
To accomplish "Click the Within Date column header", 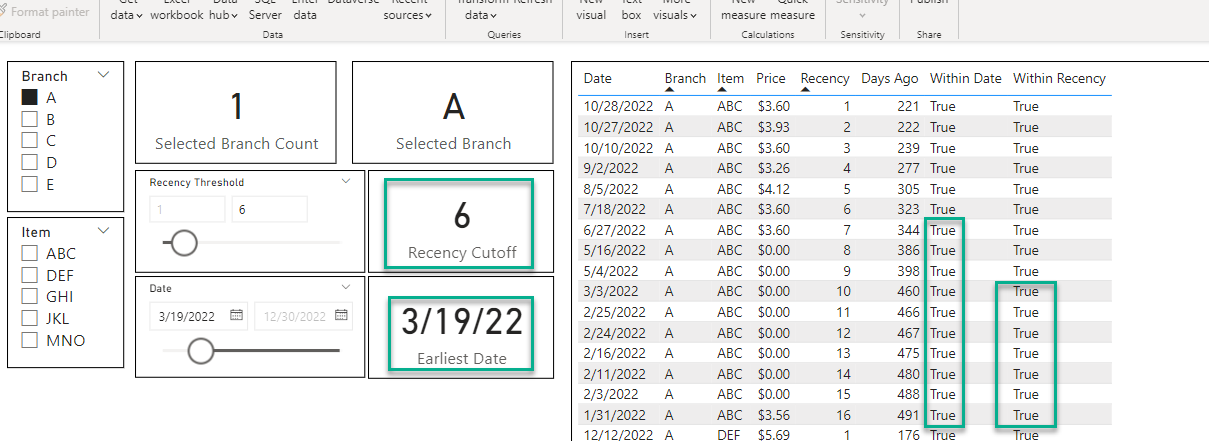I will tap(965, 78).
